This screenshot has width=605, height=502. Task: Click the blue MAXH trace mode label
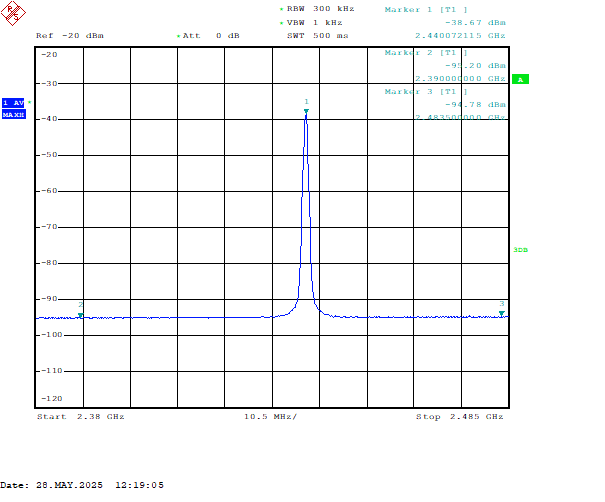[x=14, y=115]
